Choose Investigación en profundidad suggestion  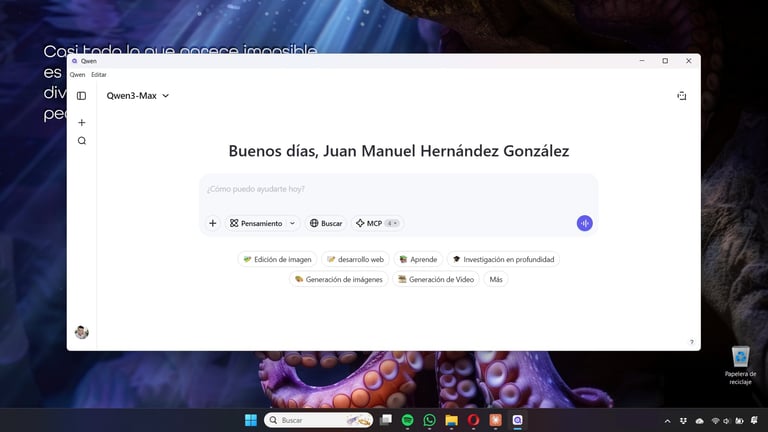[x=503, y=260]
